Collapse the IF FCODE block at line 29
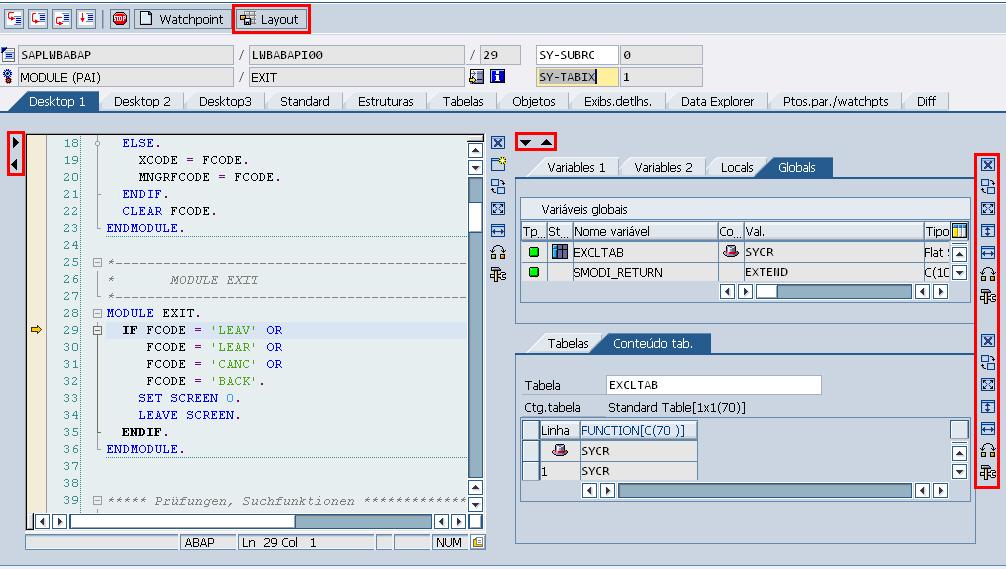The width and height of the screenshot is (1006, 569). coord(97,330)
